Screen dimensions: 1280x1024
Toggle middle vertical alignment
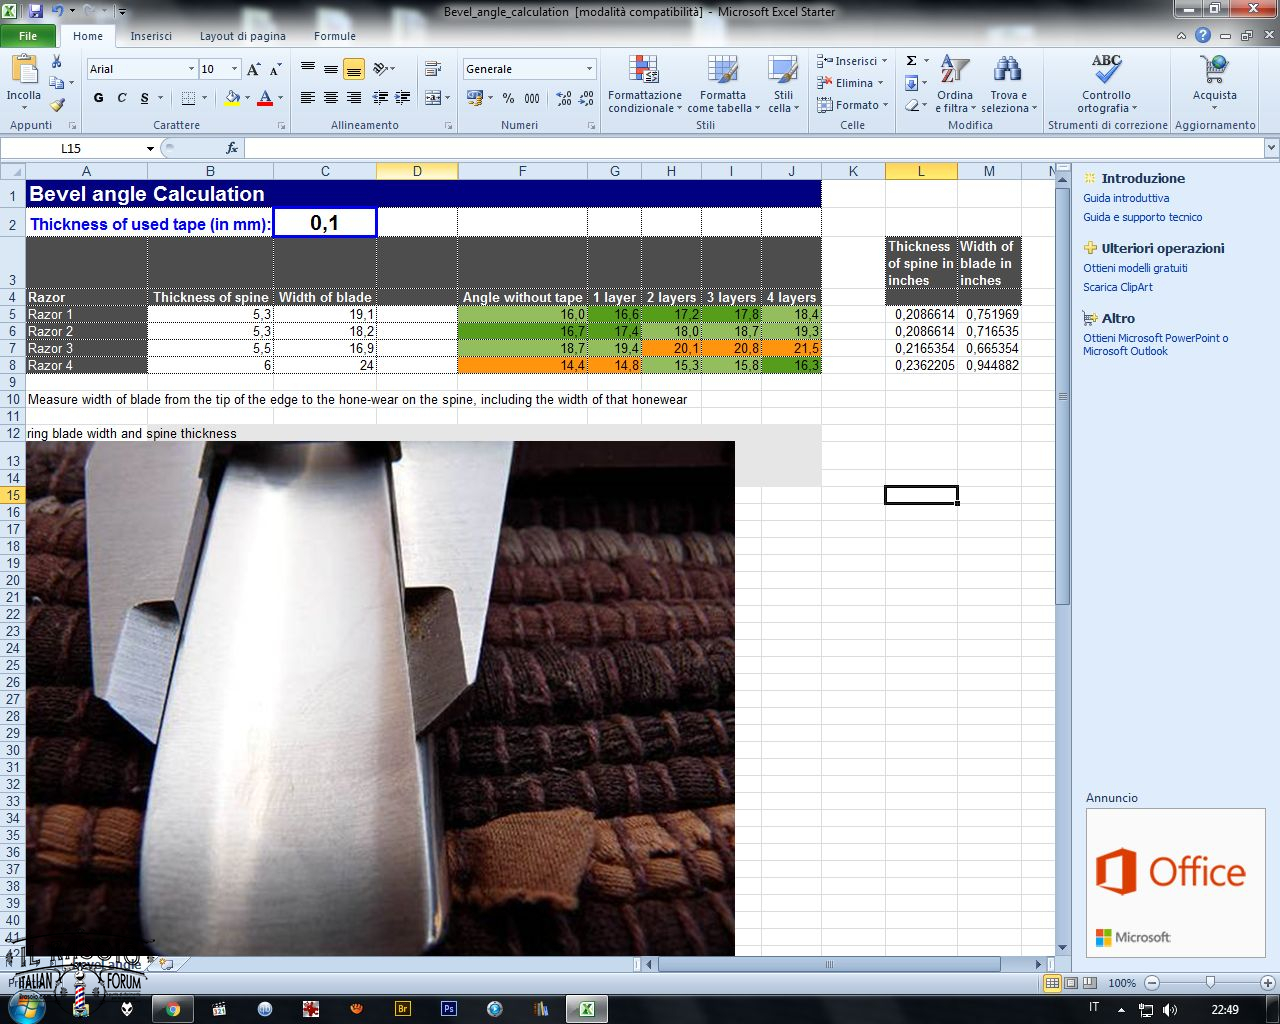tap(330, 69)
